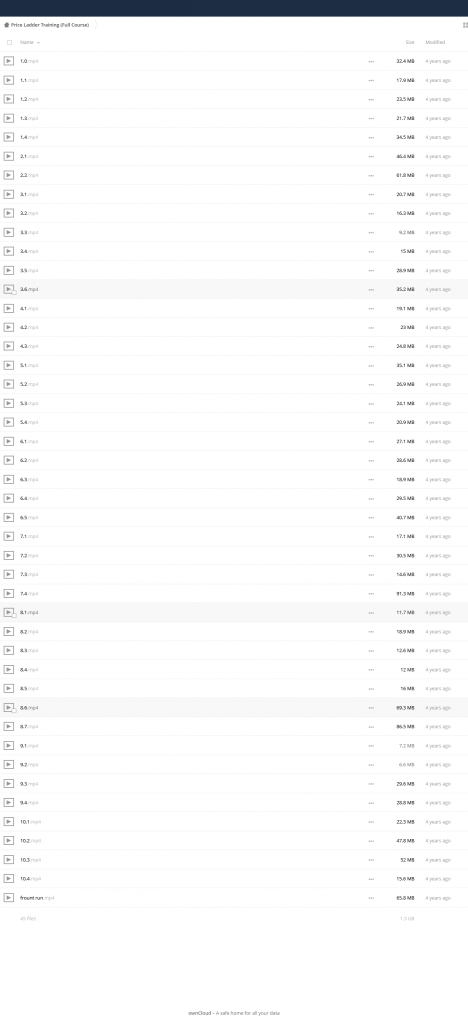Sort files by Size column header

410,42
